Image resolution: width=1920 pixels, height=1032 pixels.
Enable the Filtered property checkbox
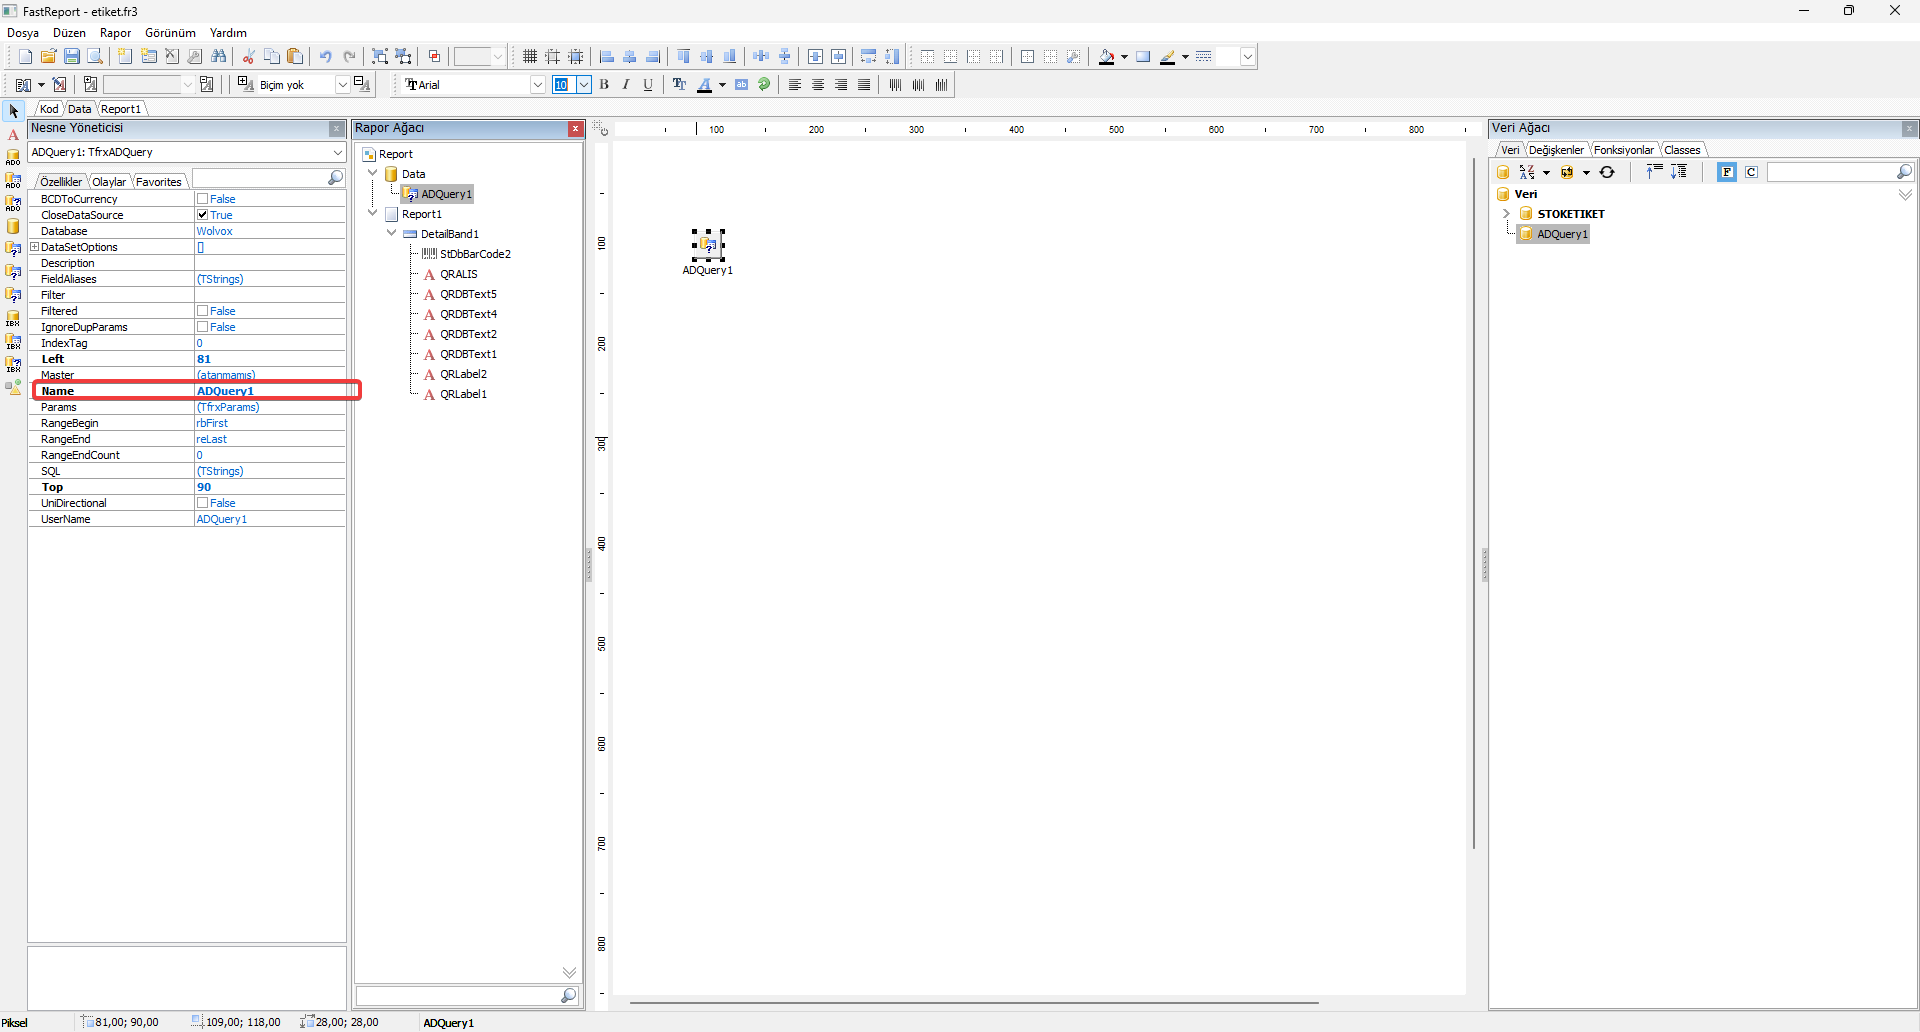tap(203, 311)
